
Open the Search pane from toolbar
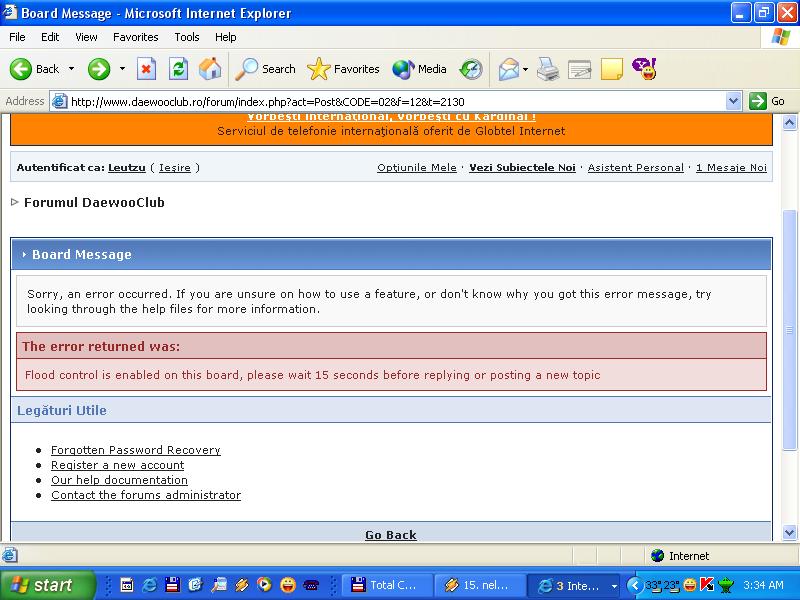265,69
